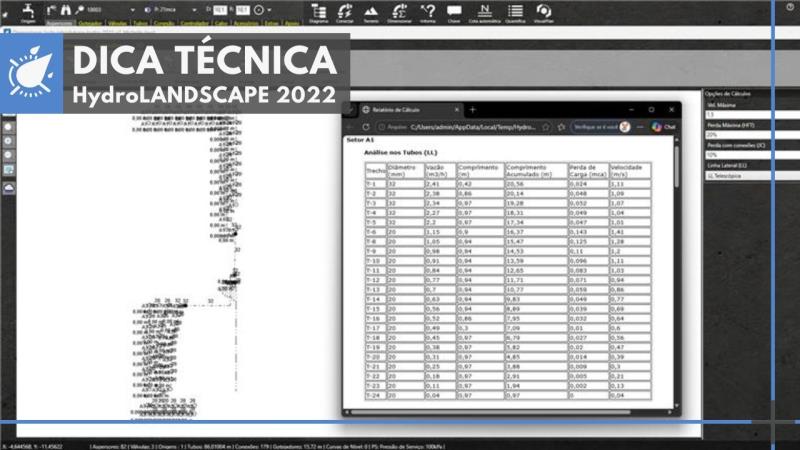Image resolution: width=800 pixels, height=450 pixels.
Task: Click the Visualiflex icon
Action: tap(543, 13)
